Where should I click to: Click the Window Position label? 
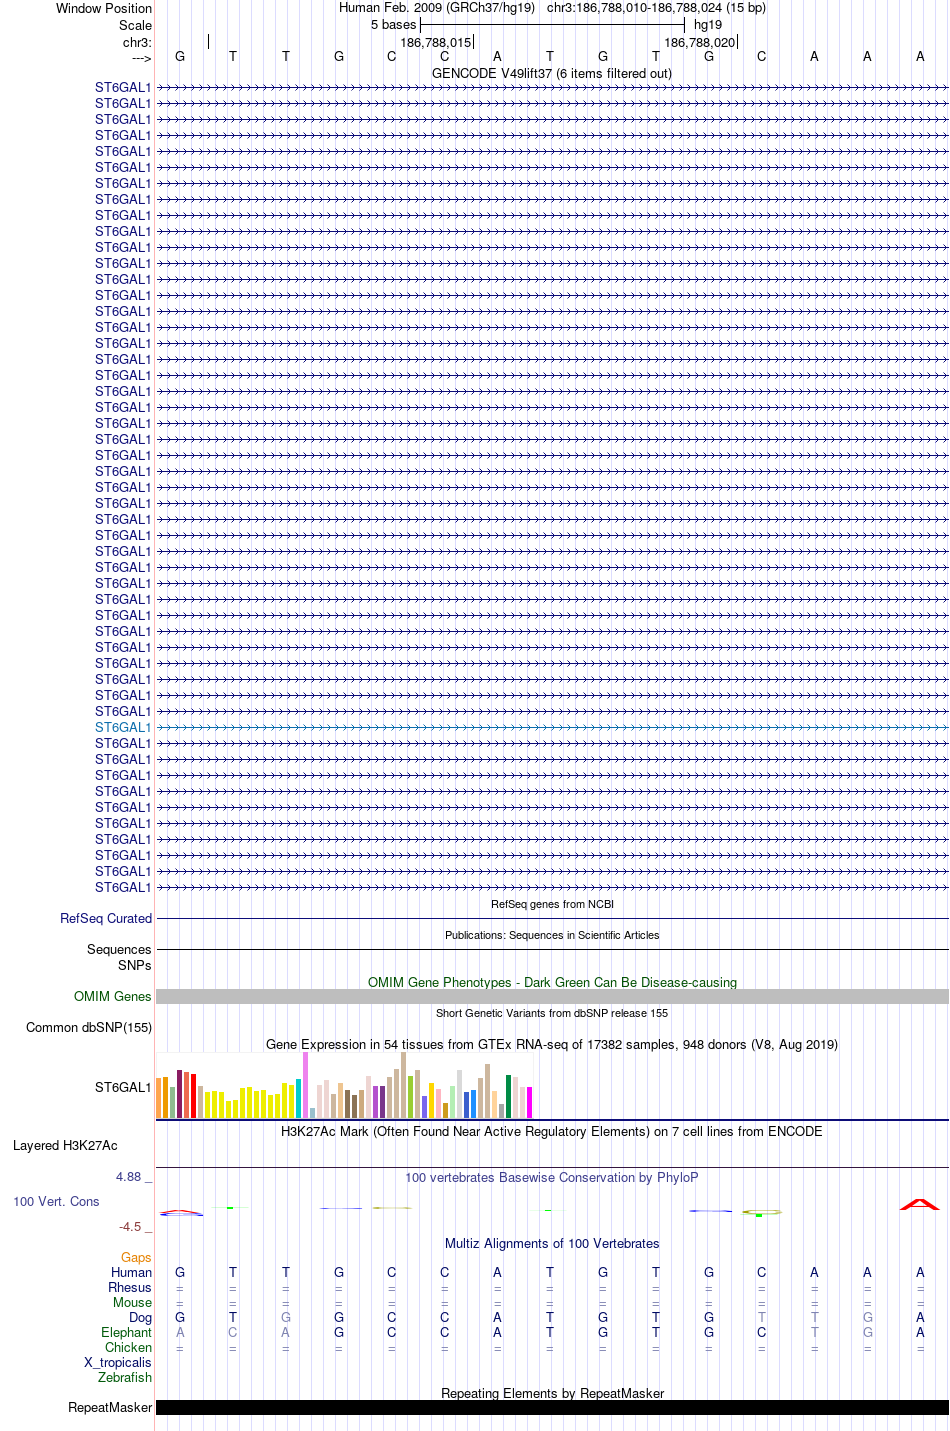click(104, 8)
